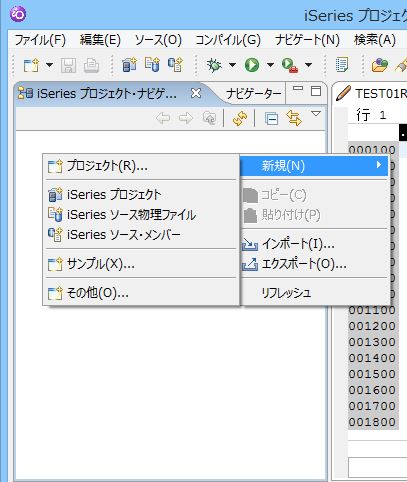Viewport: 407px width, 482px height.
Task: Switch to the ナビゲーター tab
Action: point(253,94)
